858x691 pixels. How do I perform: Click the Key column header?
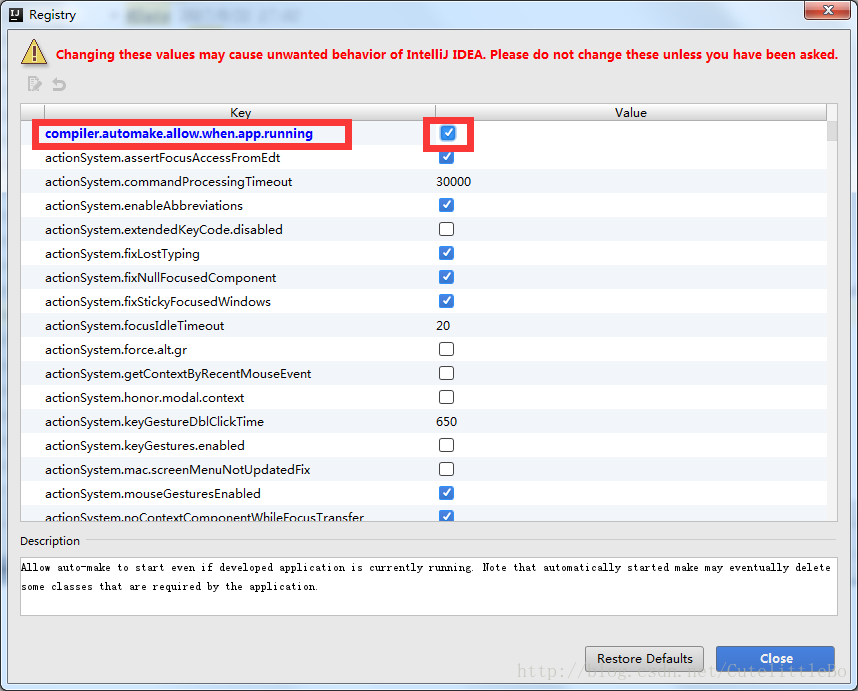(240, 112)
